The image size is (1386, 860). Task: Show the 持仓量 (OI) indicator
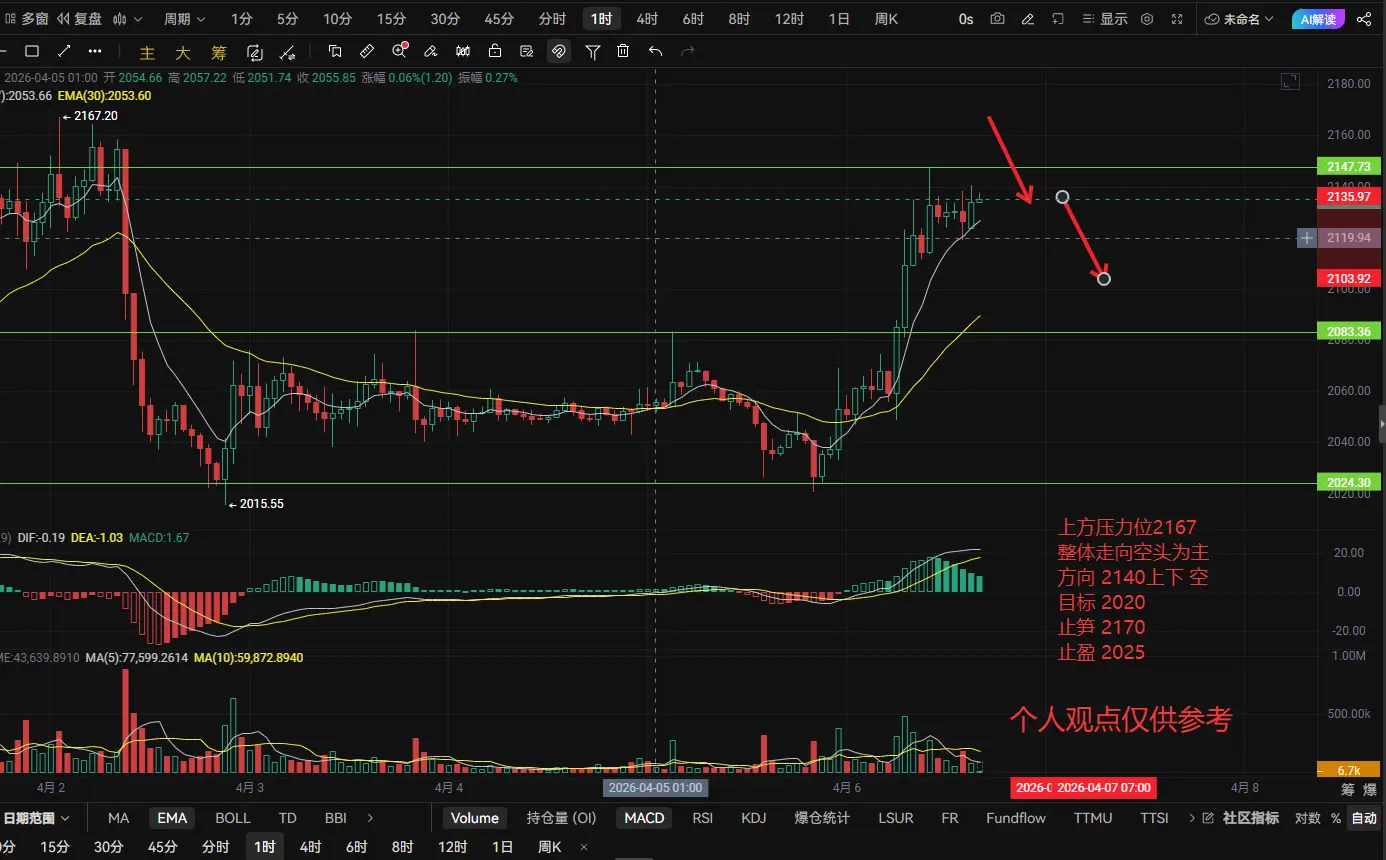coord(562,818)
